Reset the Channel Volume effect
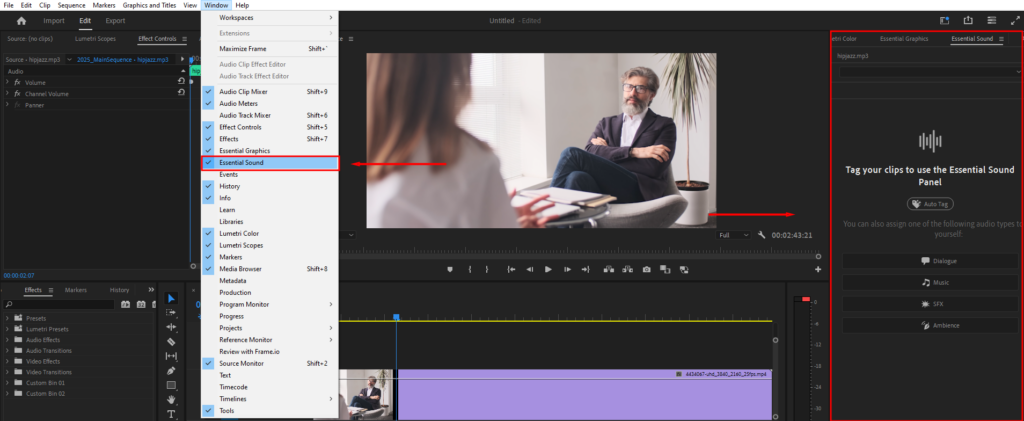 [x=181, y=93]
